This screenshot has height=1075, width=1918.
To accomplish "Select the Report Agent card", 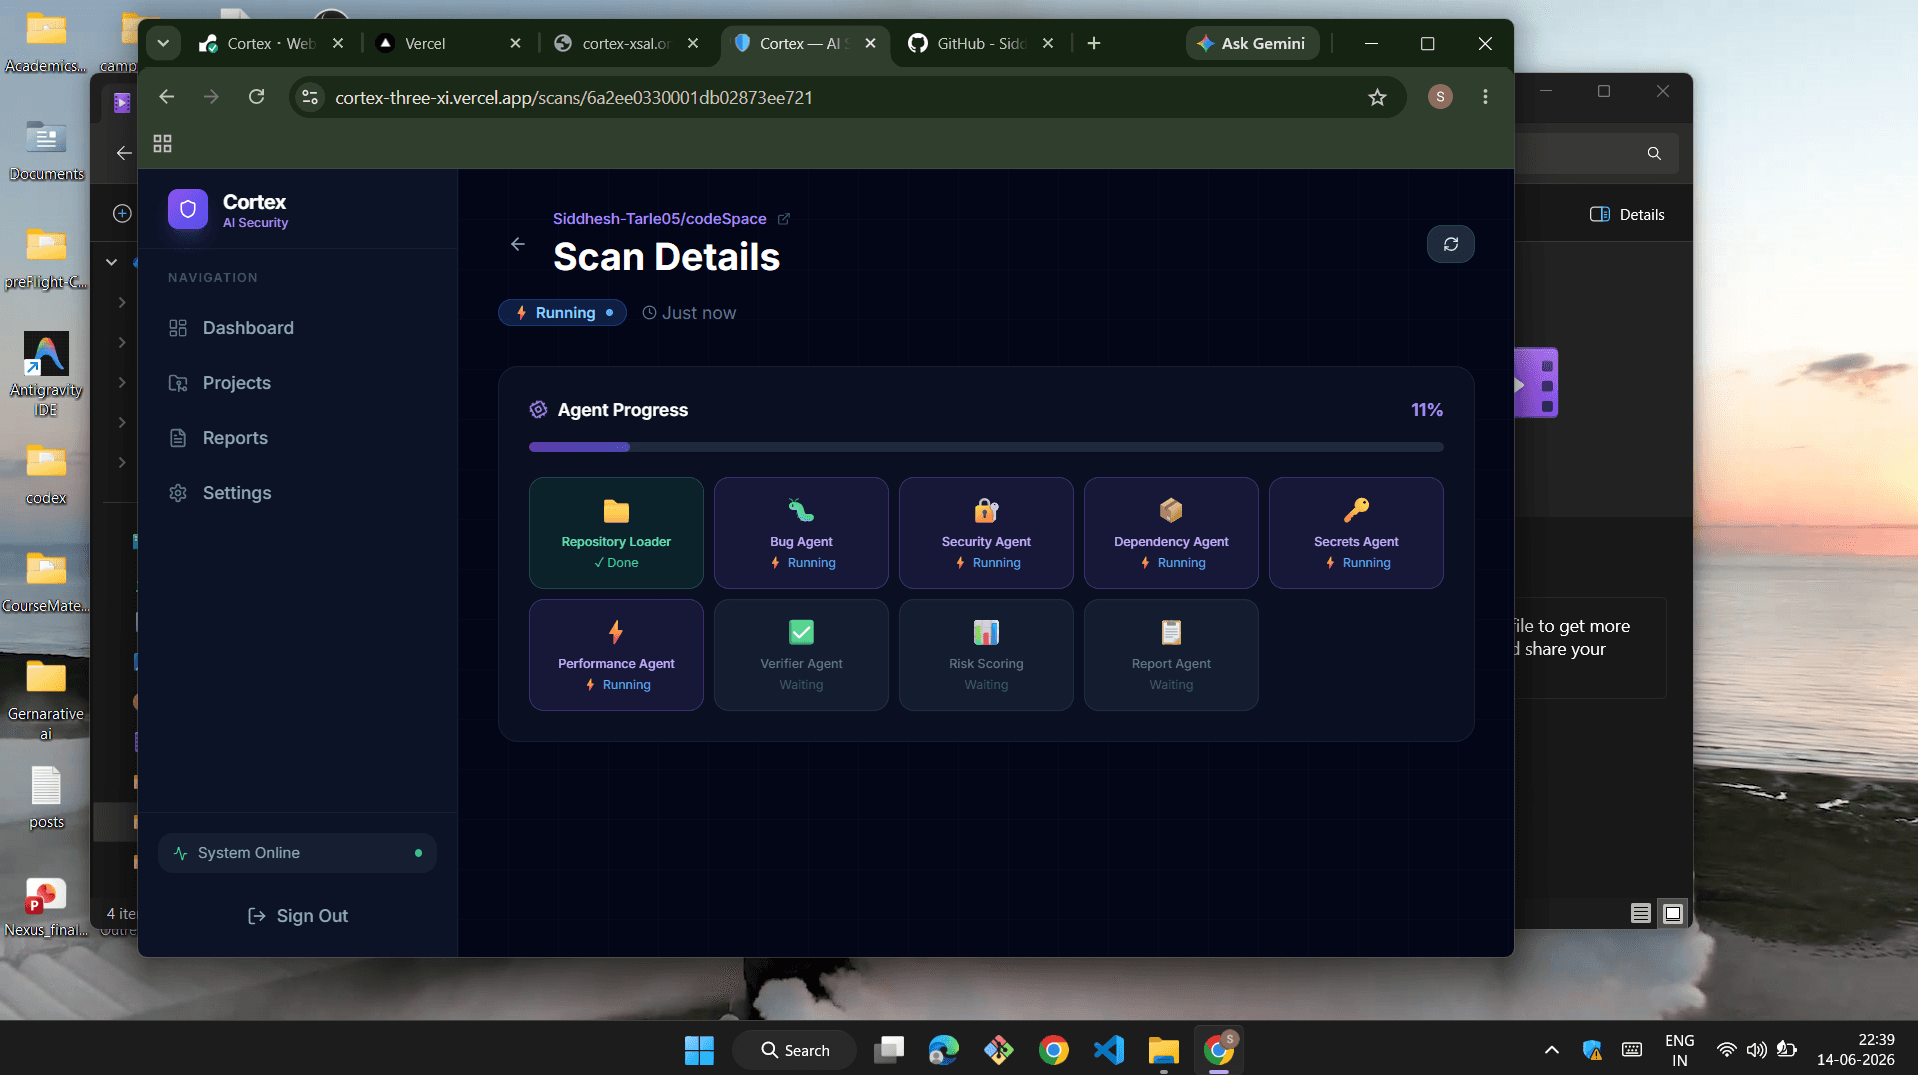I will click(x=1171, y=655).
